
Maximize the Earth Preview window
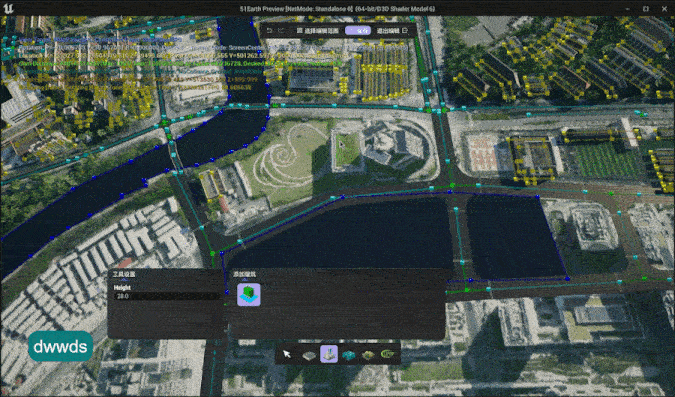tap(646, 9)
